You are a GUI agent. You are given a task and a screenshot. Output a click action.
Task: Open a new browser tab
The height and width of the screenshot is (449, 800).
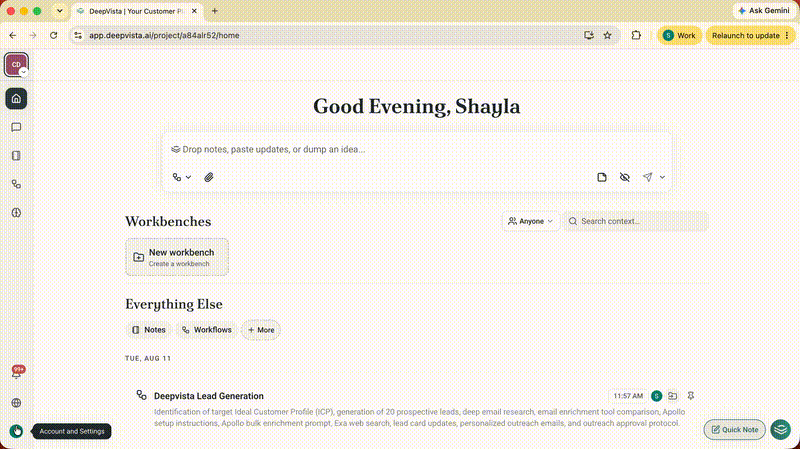[x=215, y=11]
